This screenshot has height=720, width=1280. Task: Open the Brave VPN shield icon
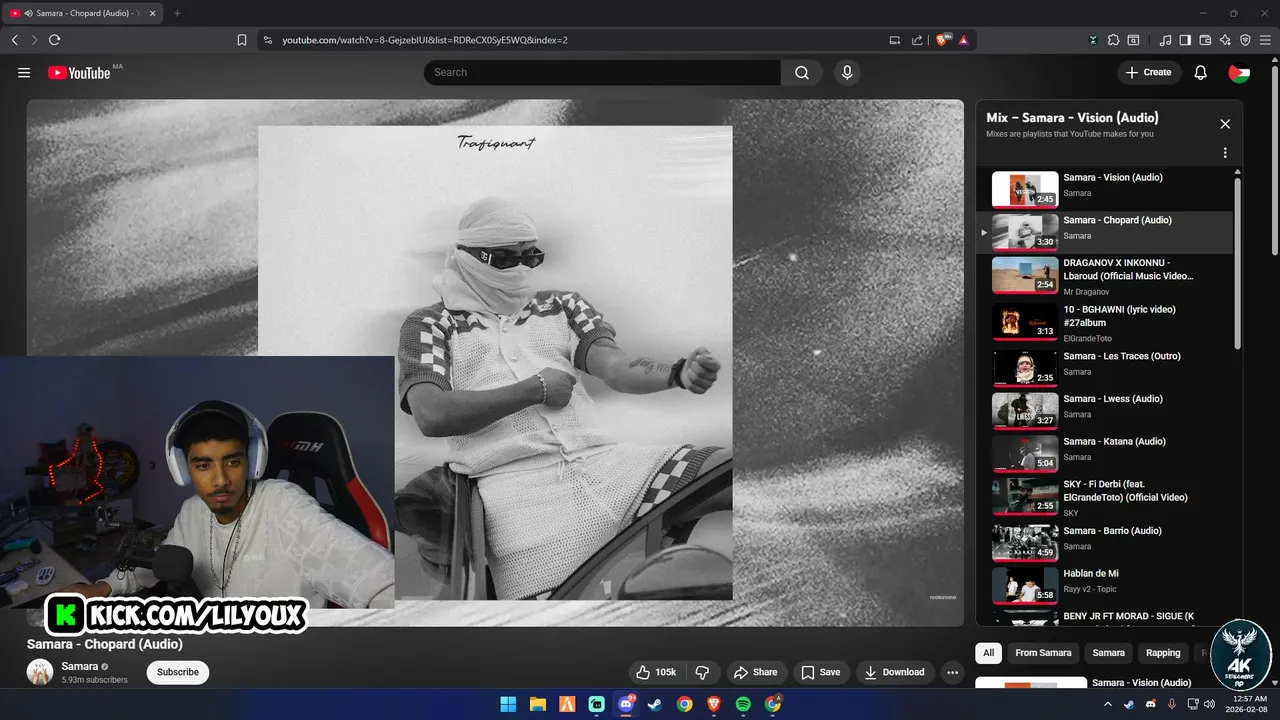1245,40
